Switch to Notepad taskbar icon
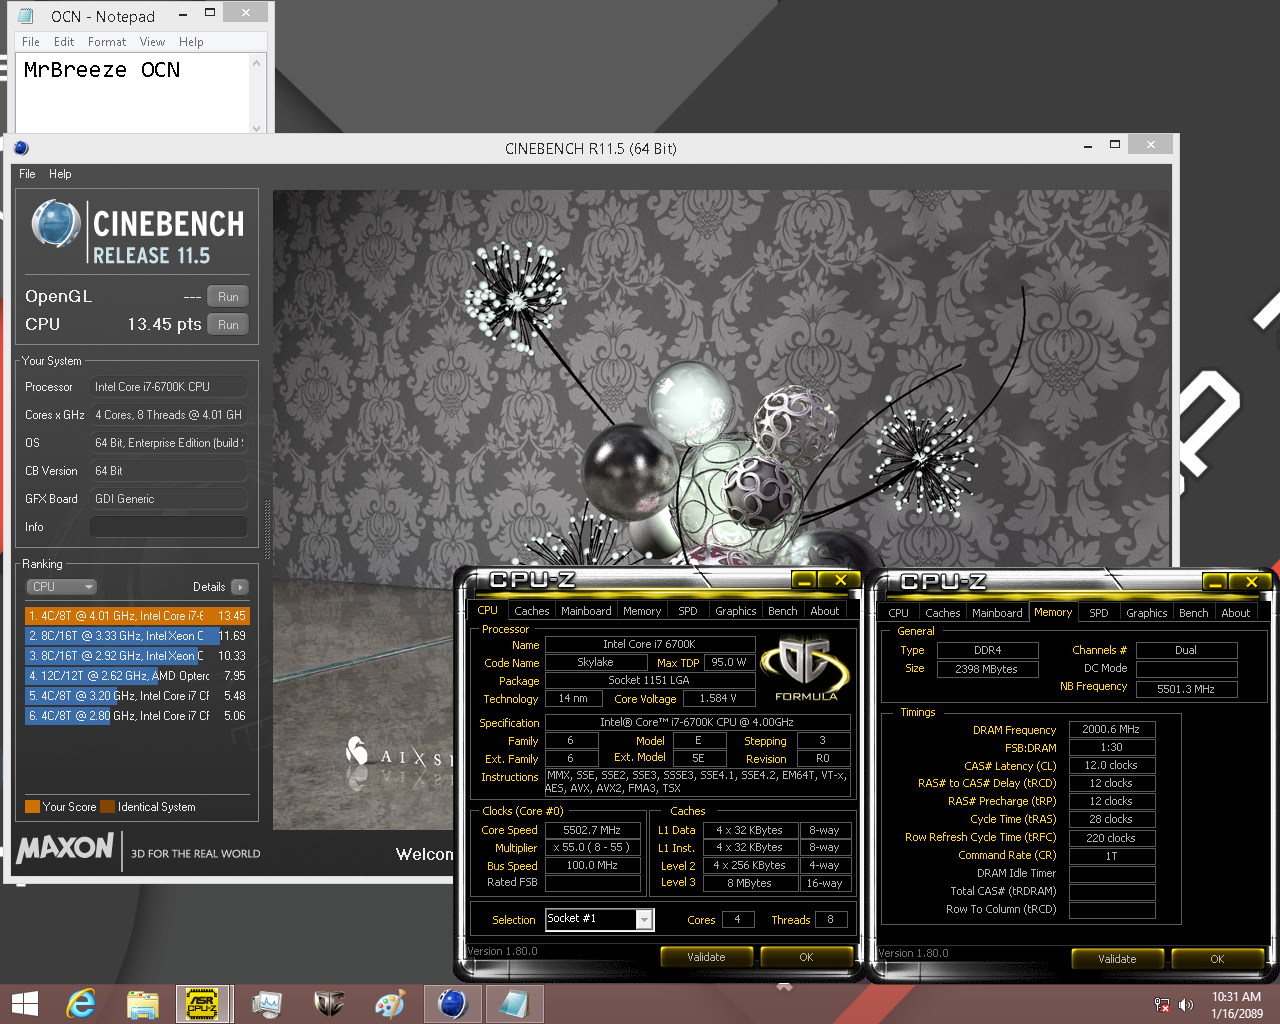This screenshot has width=1280, height=1024. (514, 1004)
